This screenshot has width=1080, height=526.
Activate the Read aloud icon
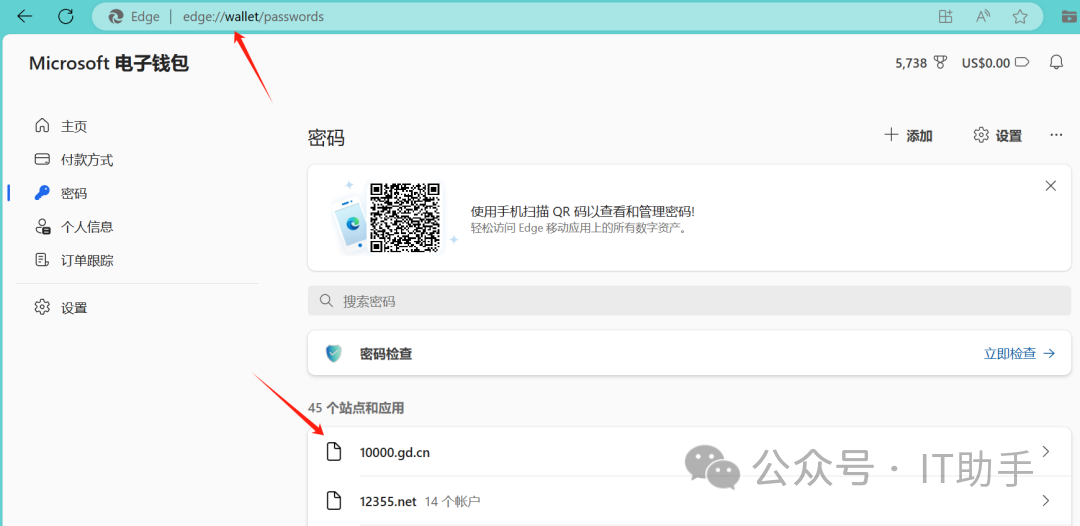[x=983, y=17]
